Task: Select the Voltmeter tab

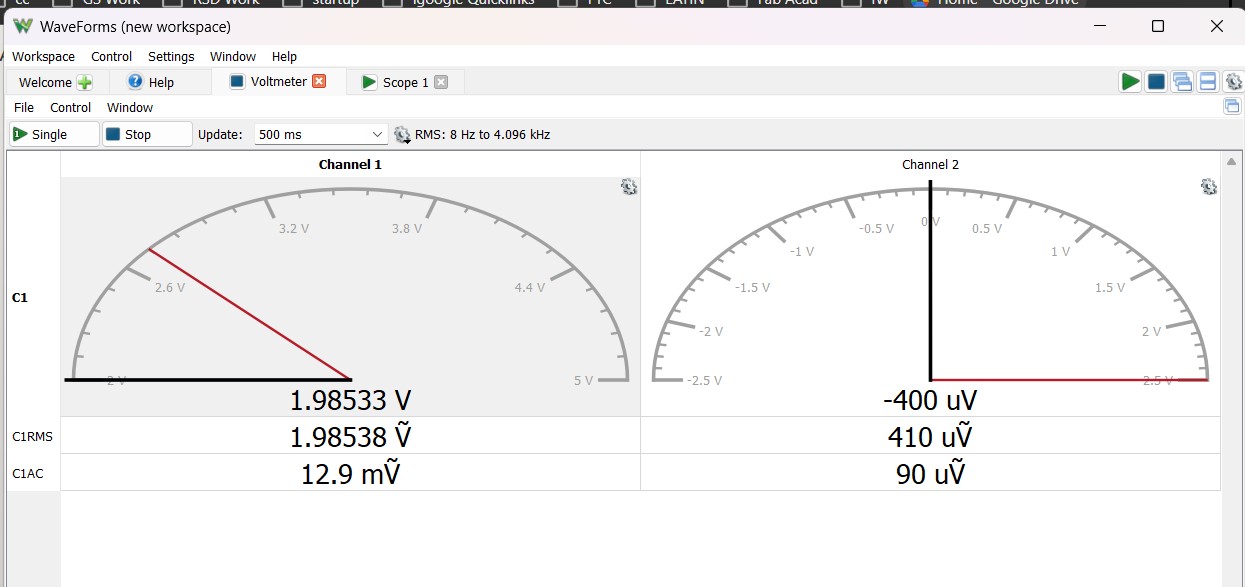Action: (x=278, y=81)
